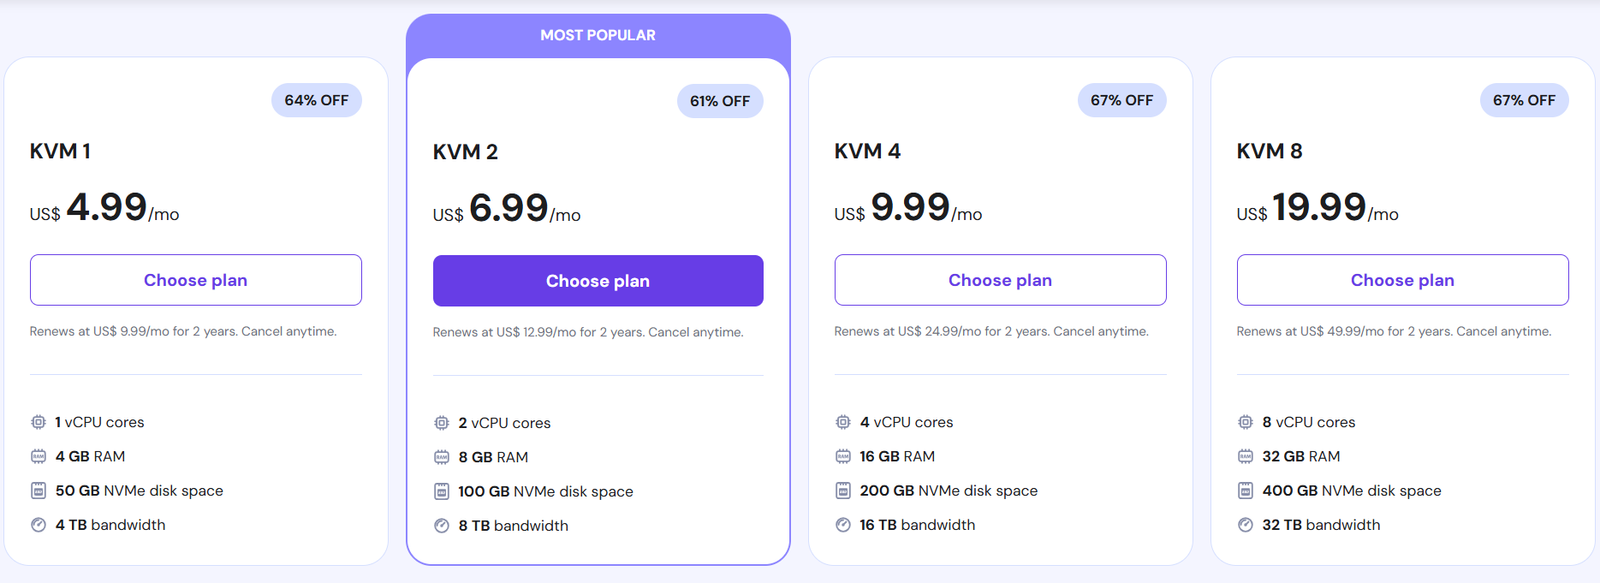
Task: Click the KVM 4 plan title
Action: (867, 151)
